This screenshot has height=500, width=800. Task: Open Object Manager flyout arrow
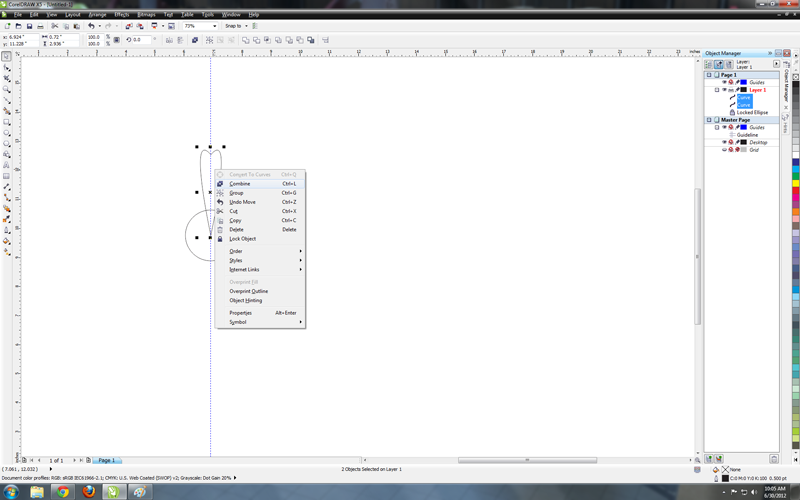(x=776, y=64)
